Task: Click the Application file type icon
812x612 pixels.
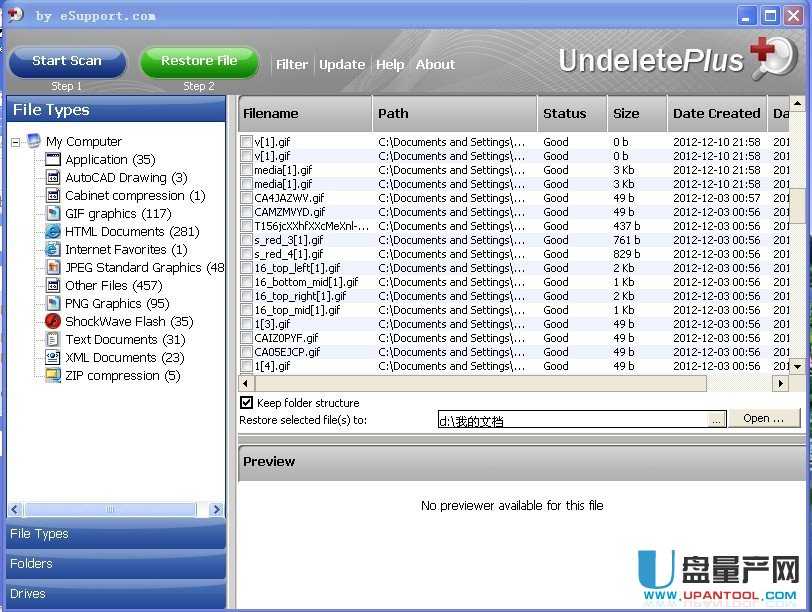Action: 53,159
